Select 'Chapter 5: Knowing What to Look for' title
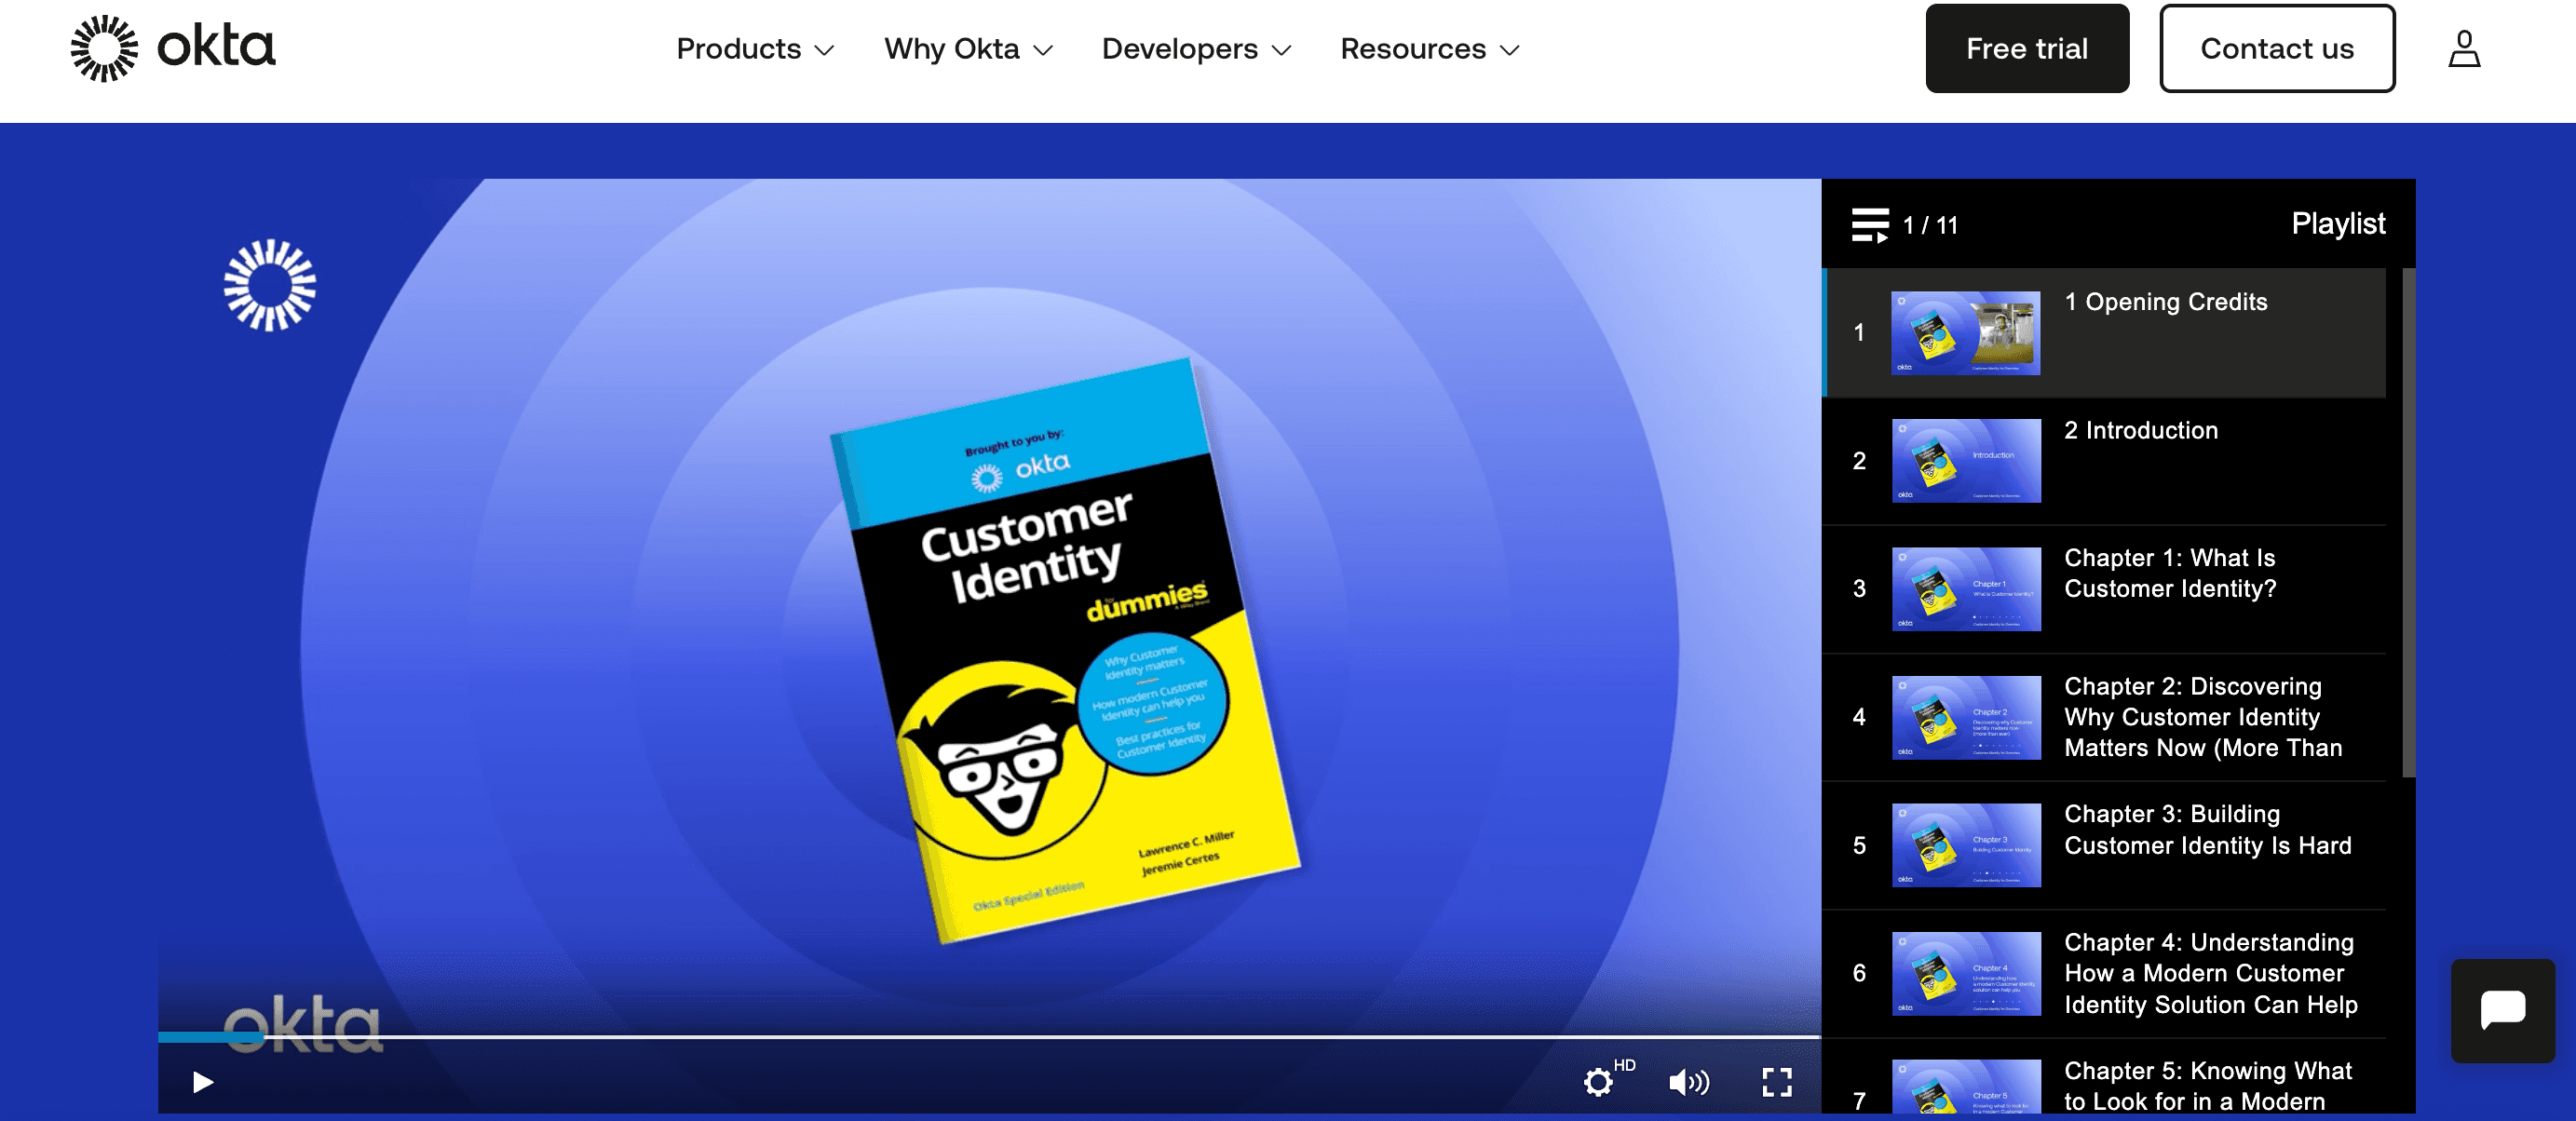 [2207, 1085]
